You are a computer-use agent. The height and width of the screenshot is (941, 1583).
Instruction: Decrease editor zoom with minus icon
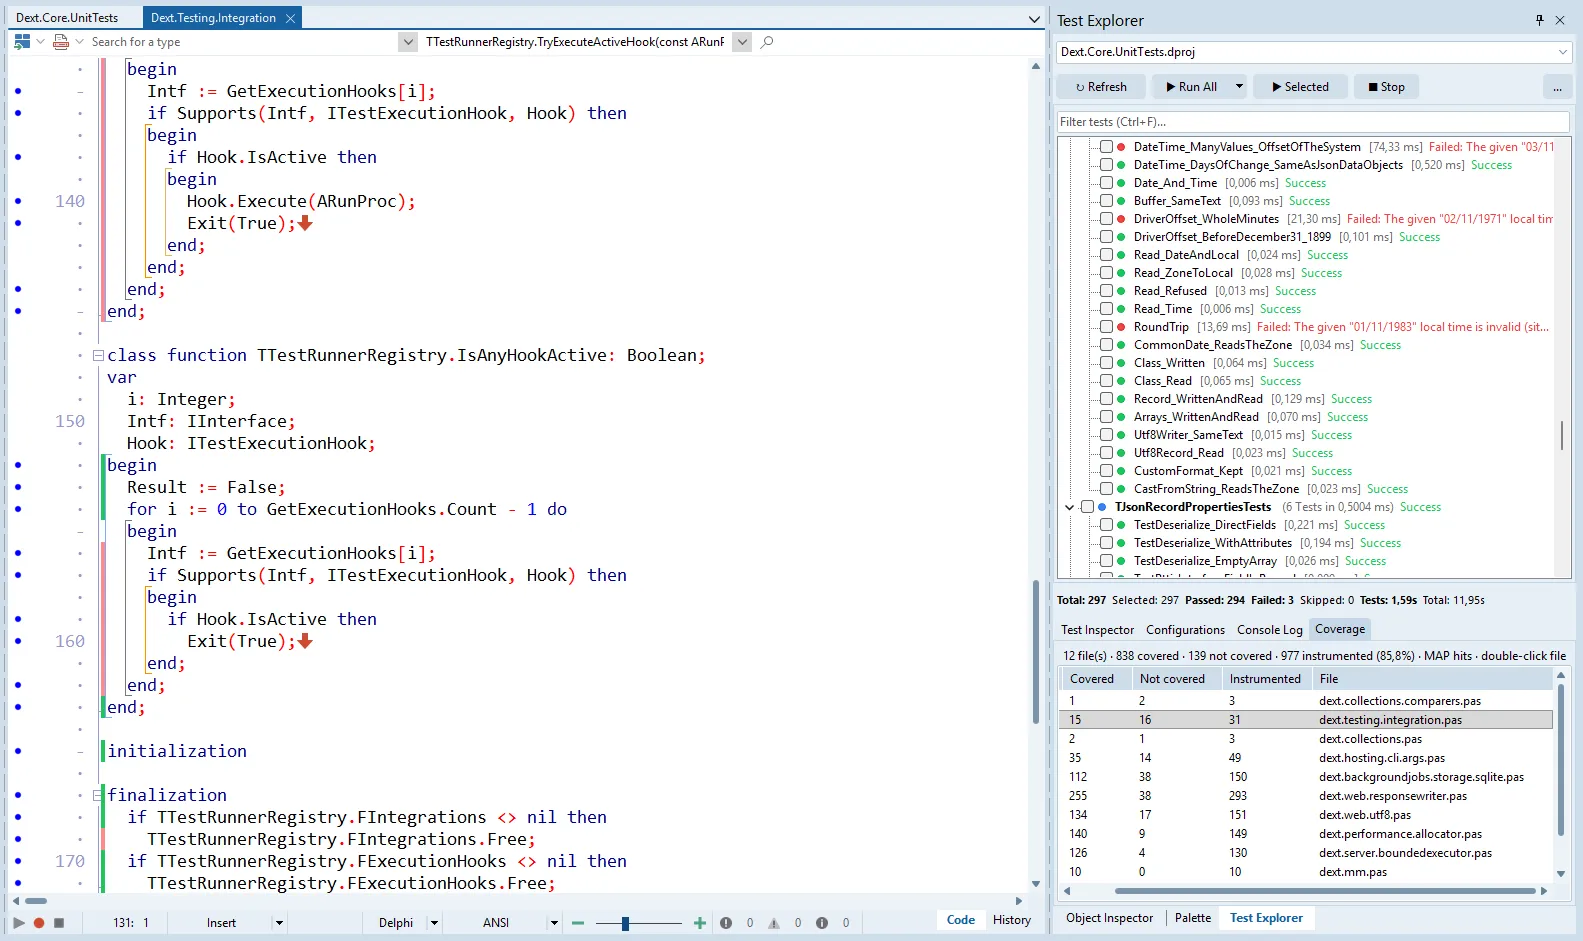(x=578, y=923)
